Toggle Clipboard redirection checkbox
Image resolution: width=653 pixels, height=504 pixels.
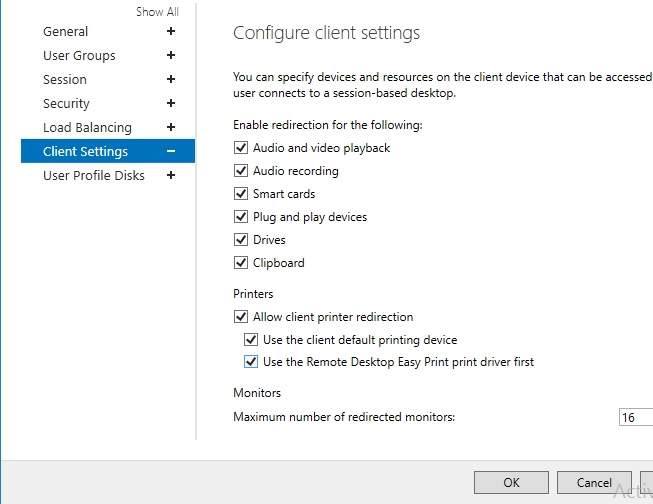point(241,263)
